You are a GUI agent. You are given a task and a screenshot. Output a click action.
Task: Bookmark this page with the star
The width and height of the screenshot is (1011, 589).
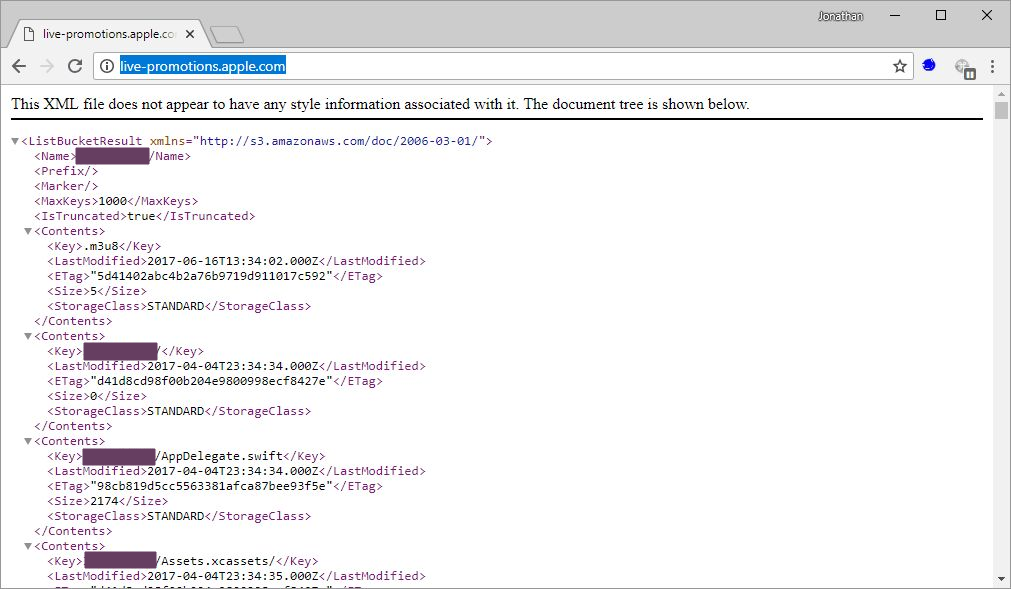899,66
